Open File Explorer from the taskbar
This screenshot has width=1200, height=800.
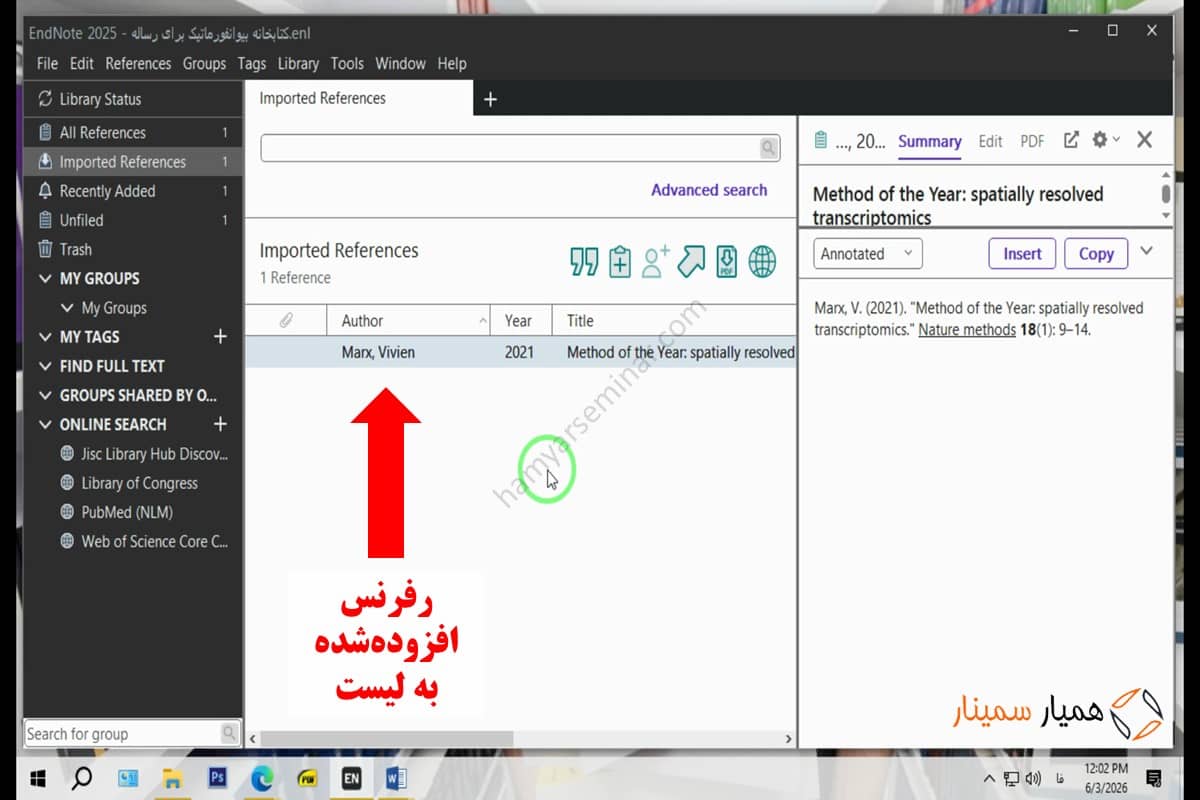172,778
